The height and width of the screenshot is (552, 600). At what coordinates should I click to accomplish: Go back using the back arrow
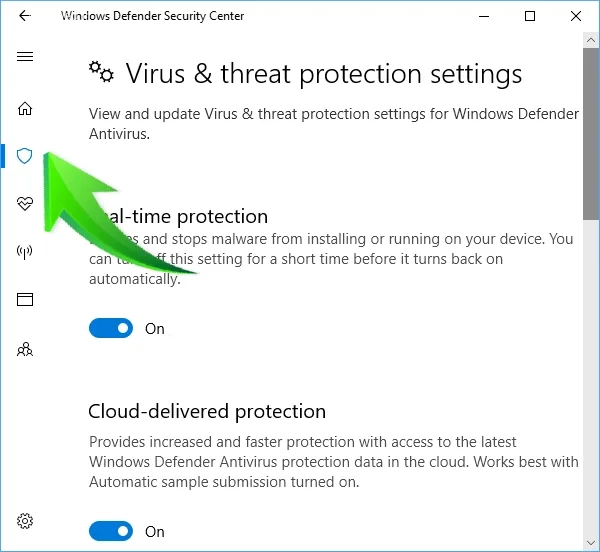coord(25,16)
